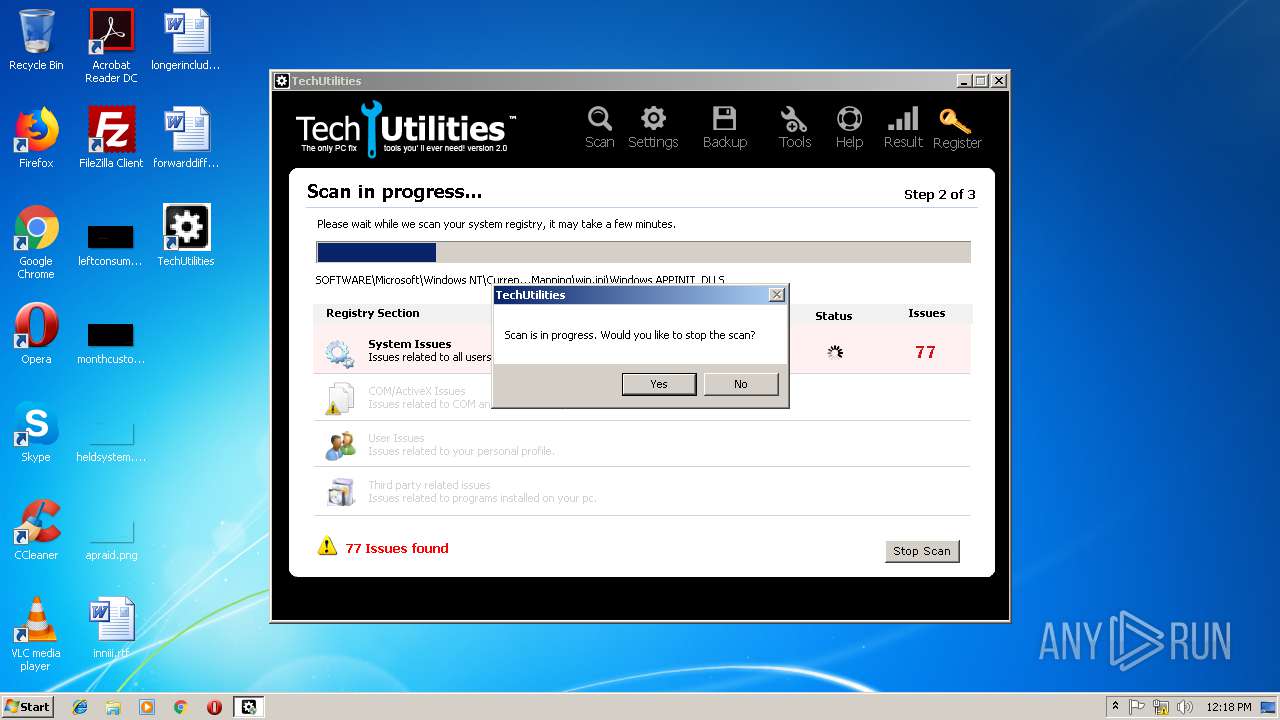Open Google Chrome desktop shortcut
The image size is (1280, 720).
point(36,242)
